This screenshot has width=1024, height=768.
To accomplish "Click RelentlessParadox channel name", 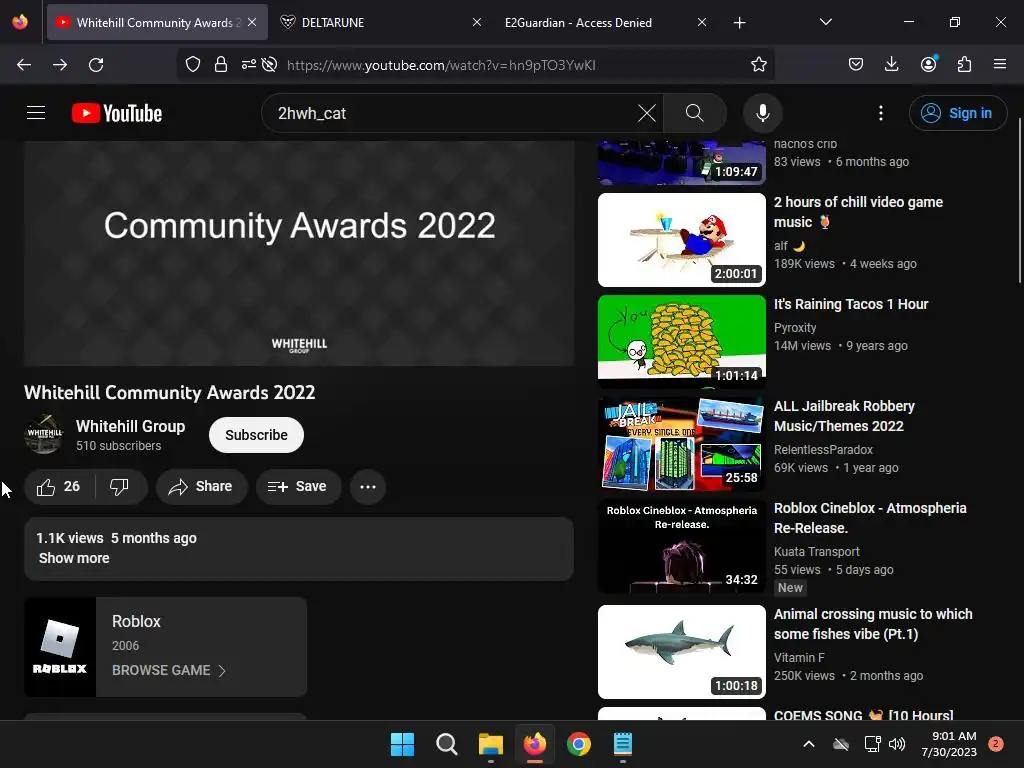I will (823, 450).
